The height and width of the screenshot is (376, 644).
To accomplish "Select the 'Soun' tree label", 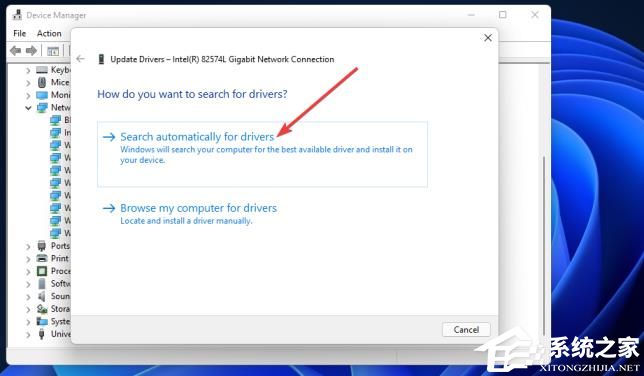I will (60, 296).
